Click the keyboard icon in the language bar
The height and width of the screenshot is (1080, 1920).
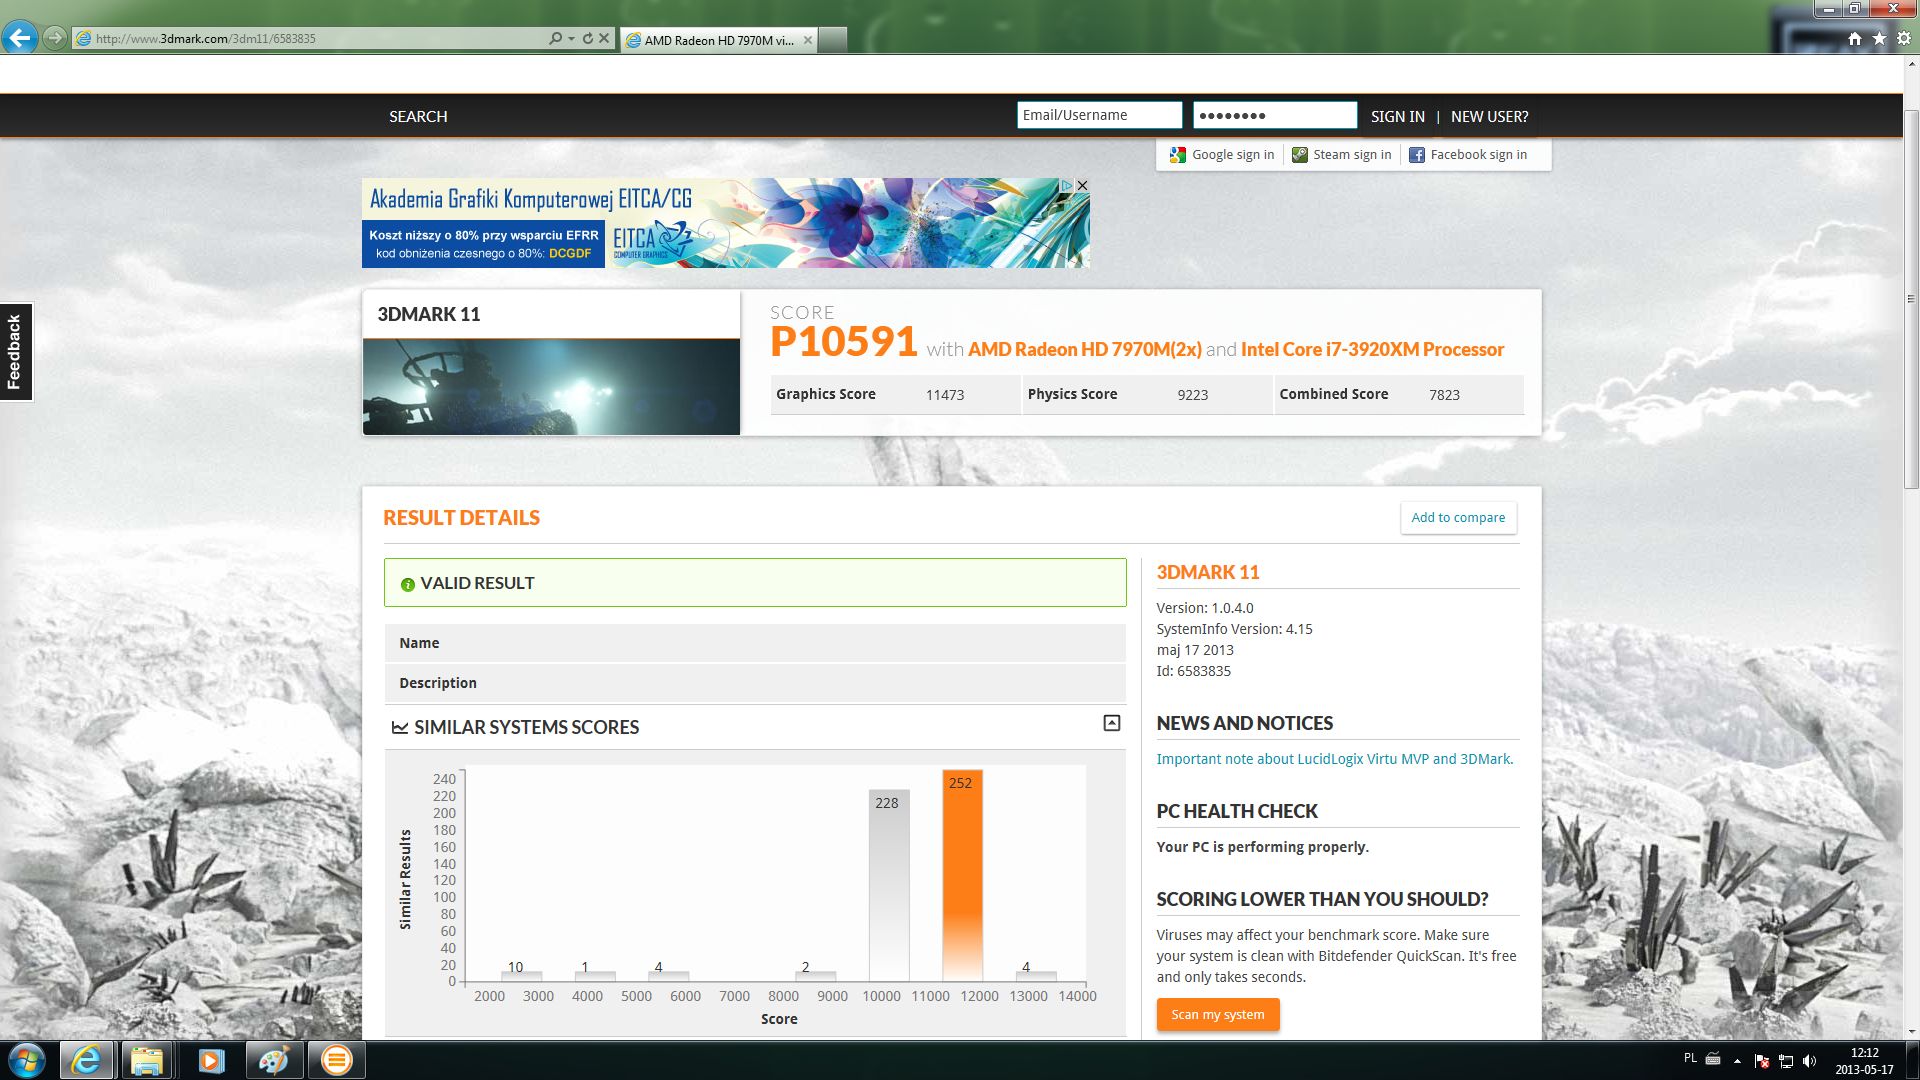[1713, 1058]
